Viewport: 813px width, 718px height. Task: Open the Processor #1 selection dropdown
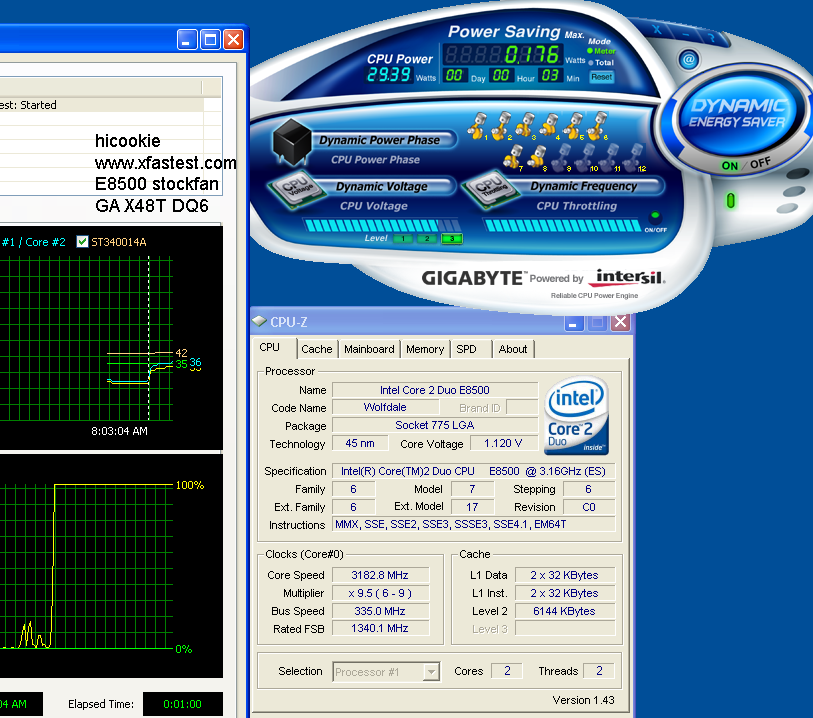pos(431,672)
